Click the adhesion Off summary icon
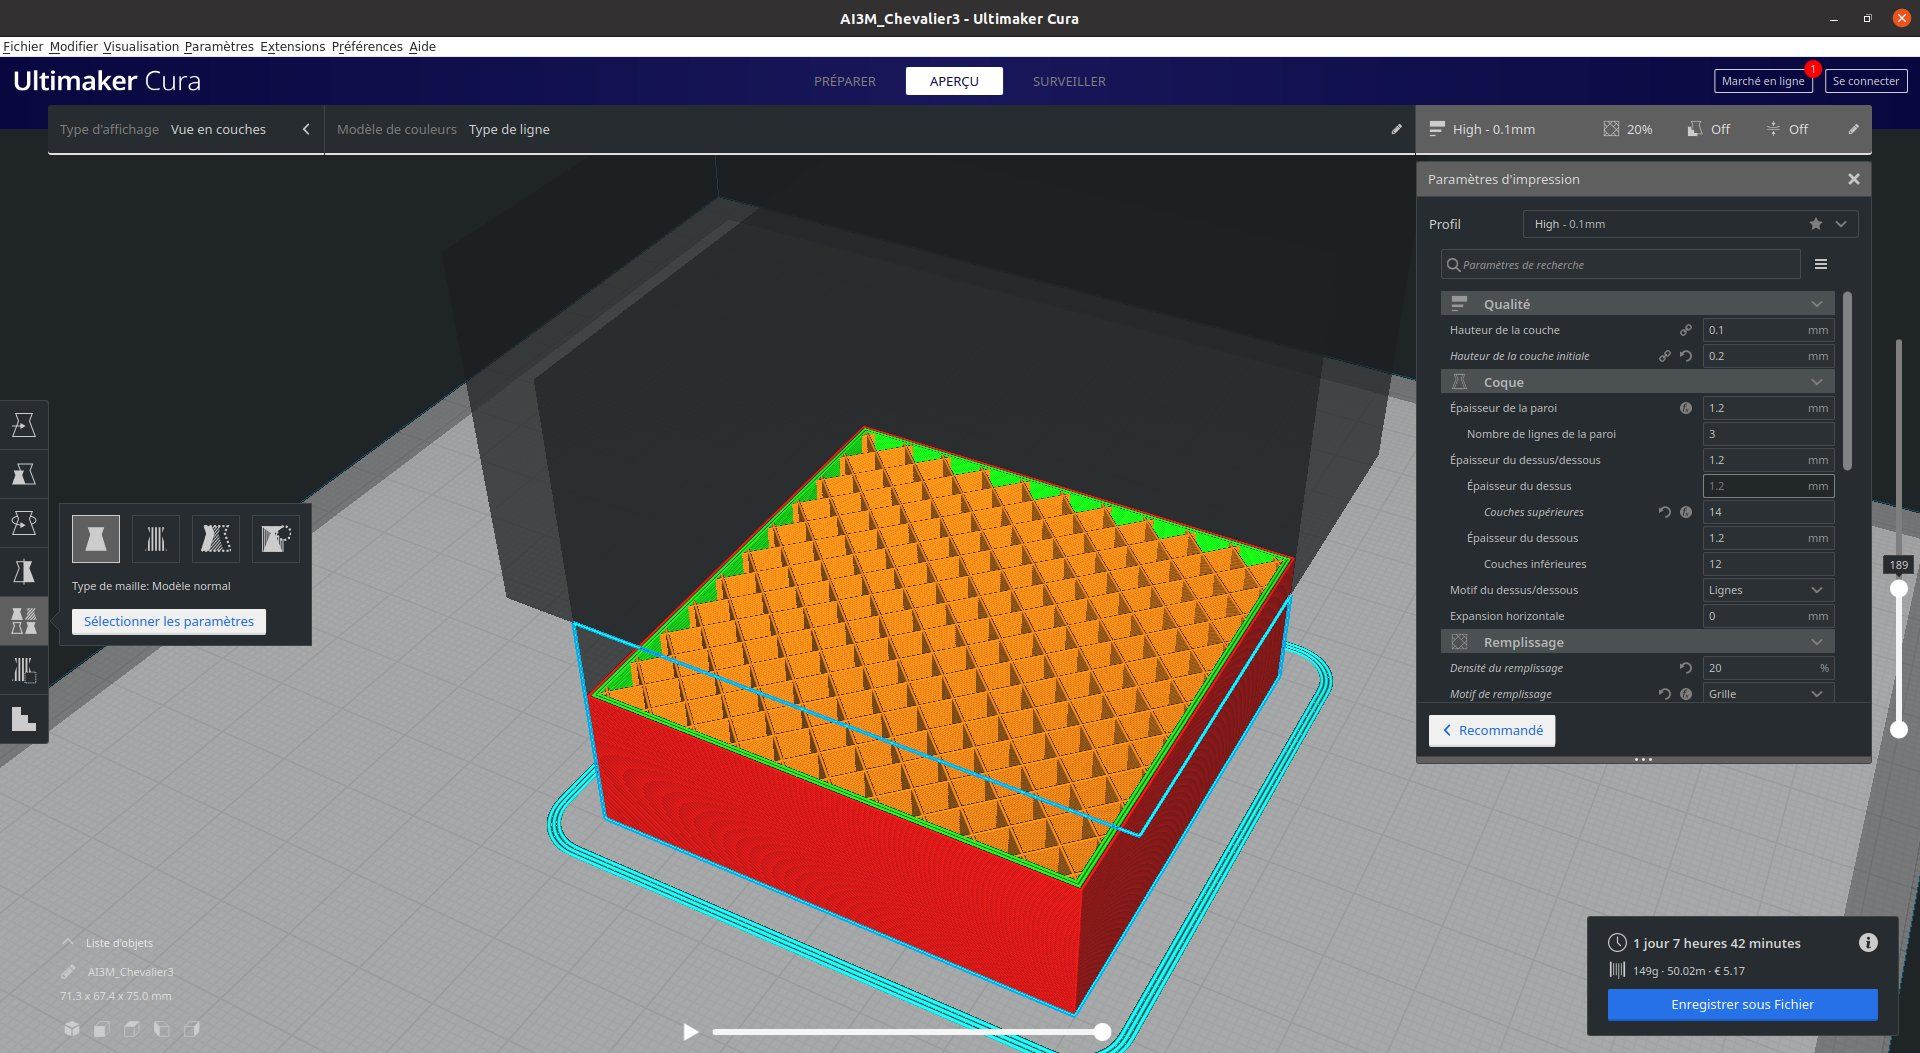This screenshot has width=1920, height=1053. tap(1773, 129)
